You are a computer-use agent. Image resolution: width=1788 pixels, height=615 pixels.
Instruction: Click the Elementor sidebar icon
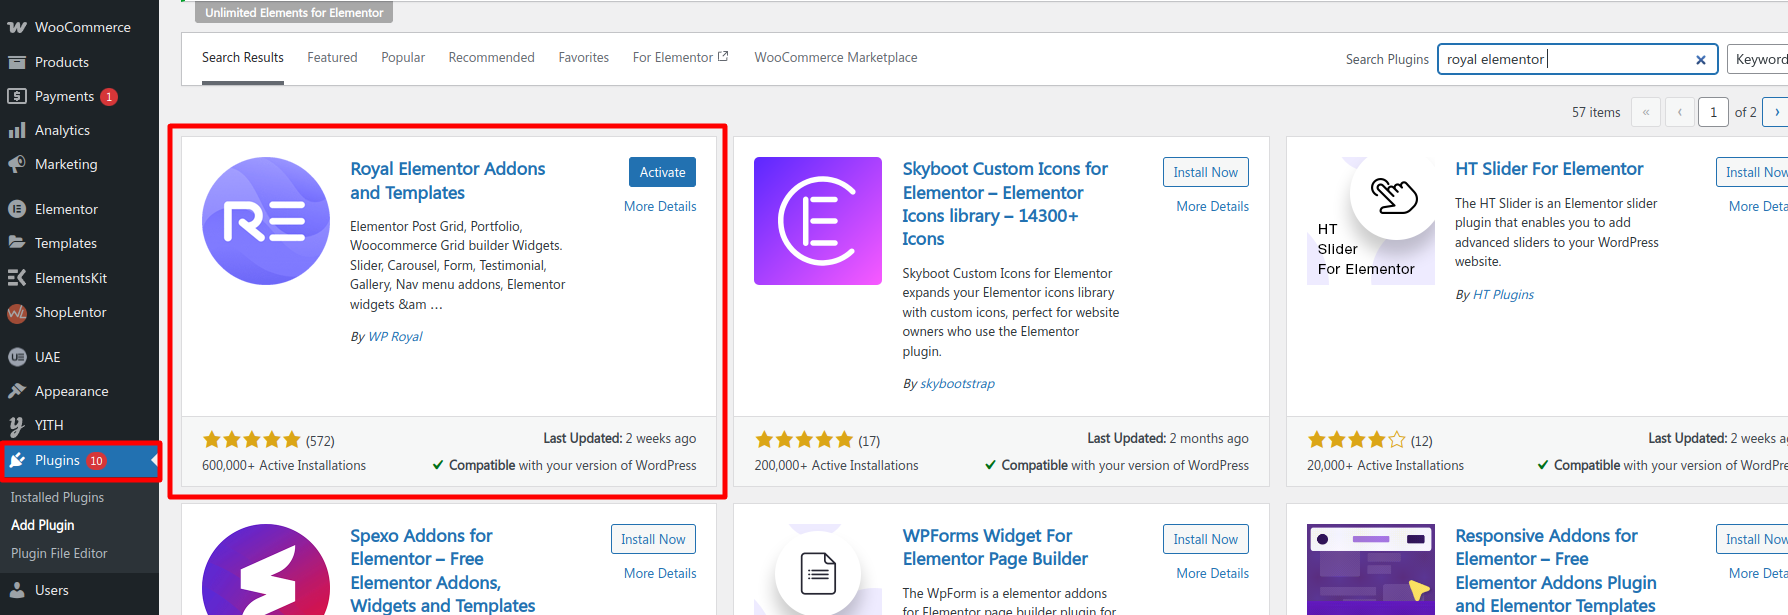(17, 209)
